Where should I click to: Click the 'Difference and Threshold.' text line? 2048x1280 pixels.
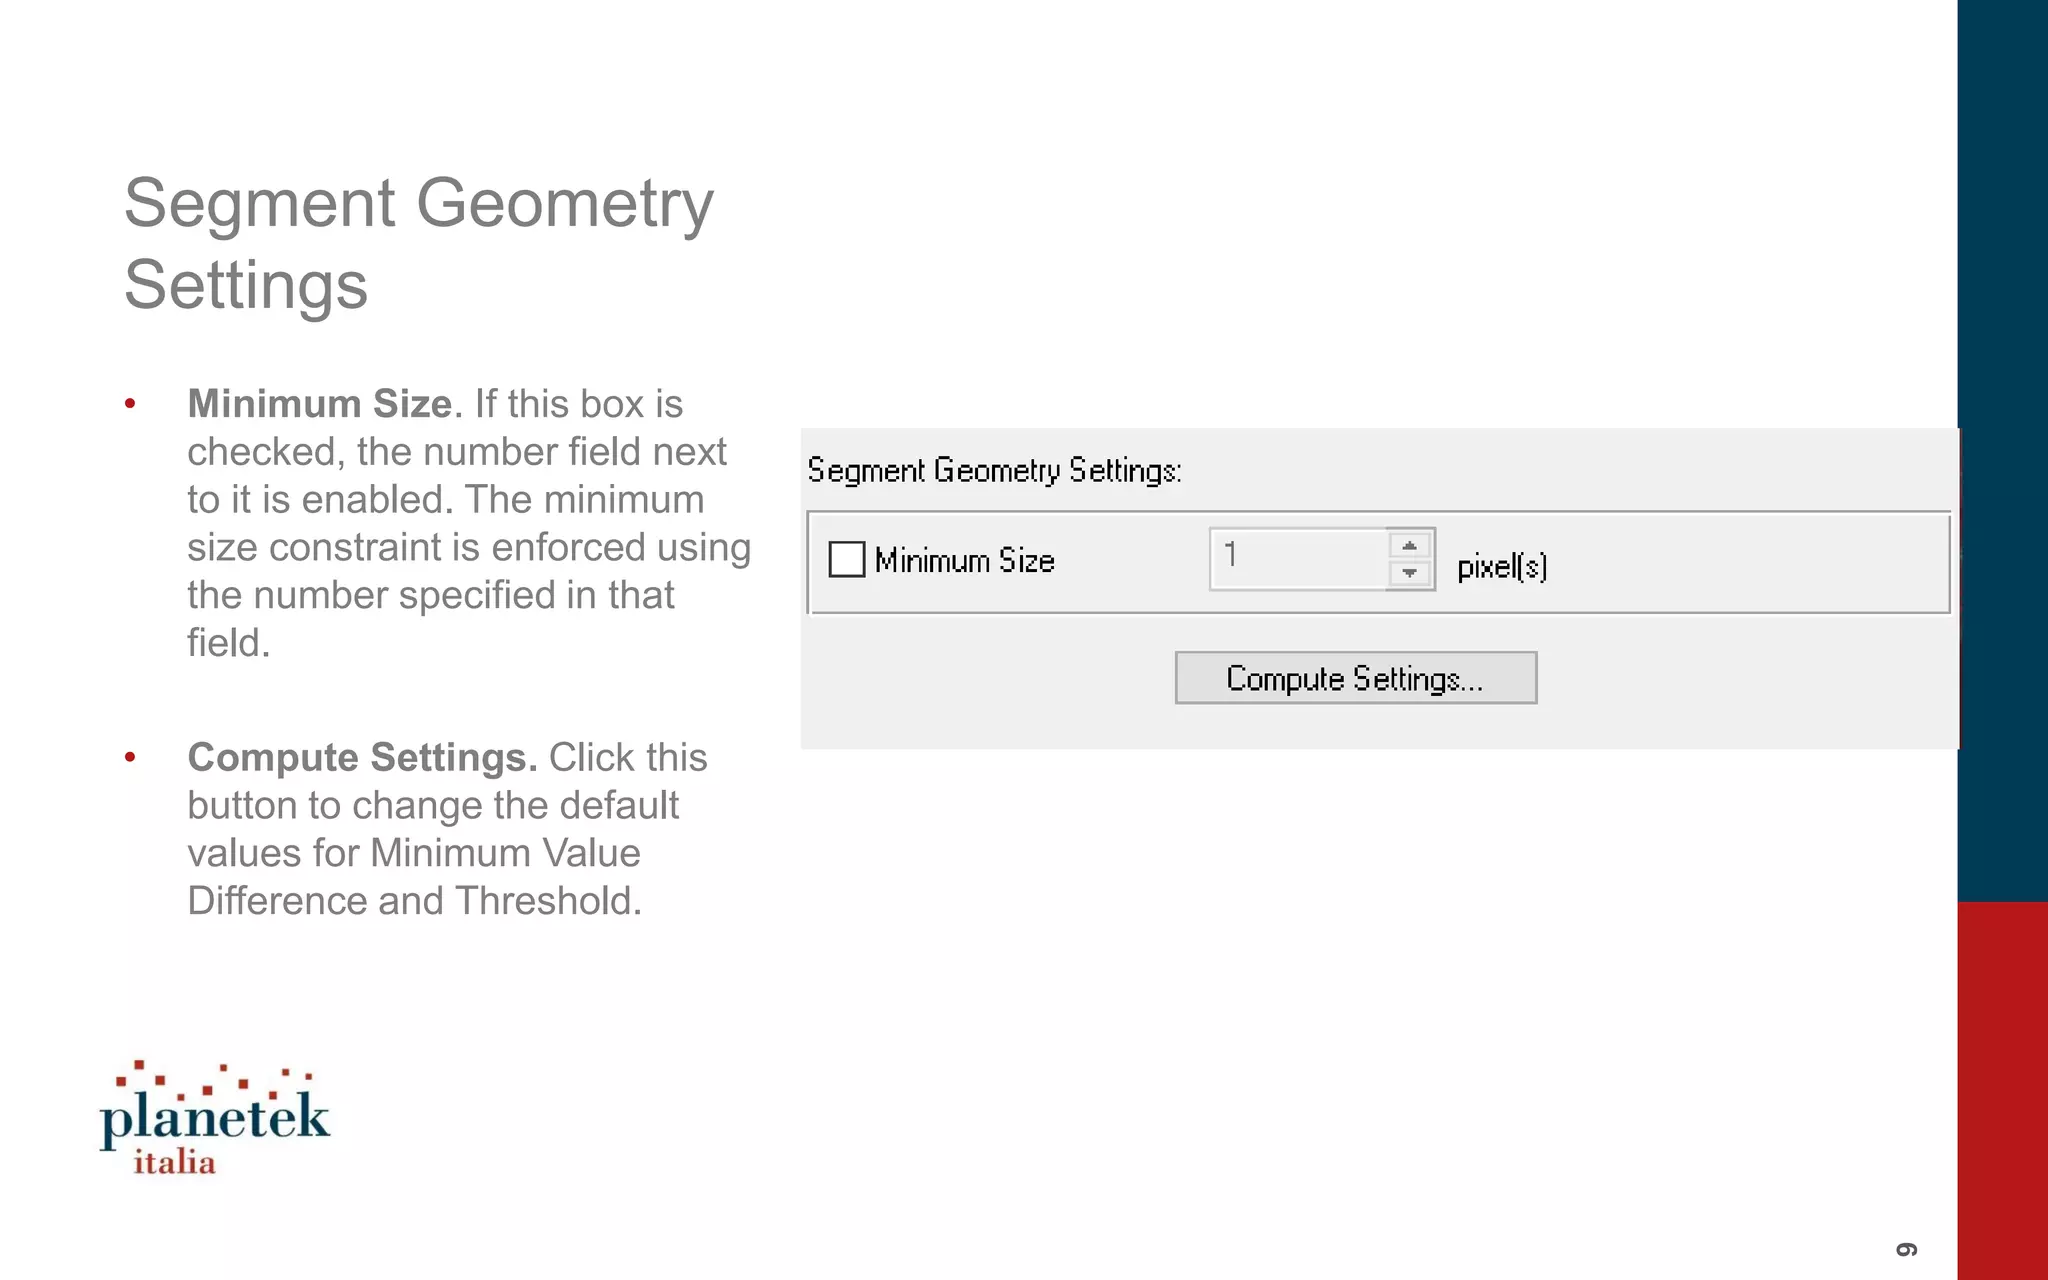tap(414, 901)
